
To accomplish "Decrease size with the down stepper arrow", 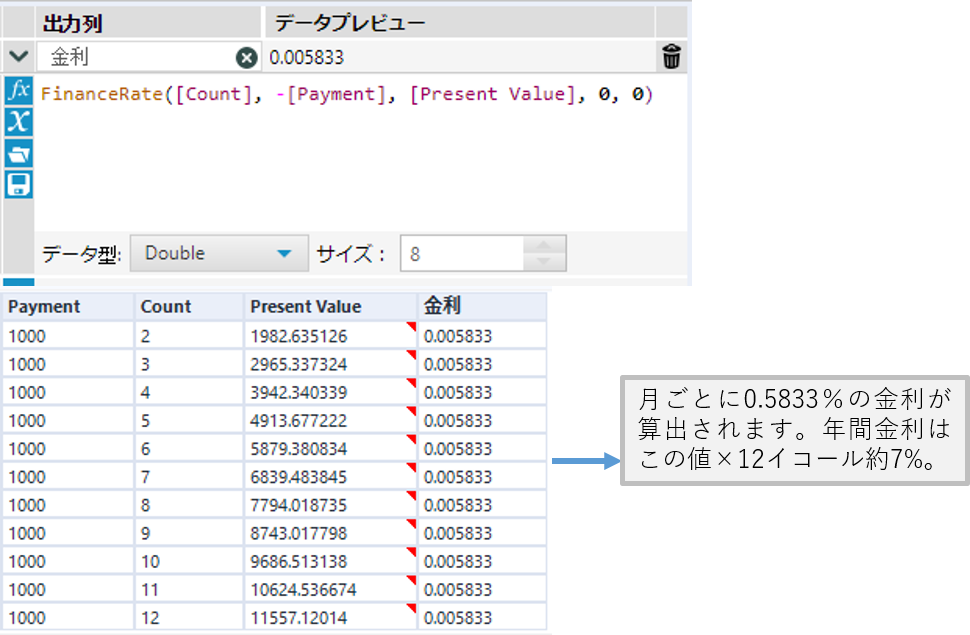I will point(543,262).
